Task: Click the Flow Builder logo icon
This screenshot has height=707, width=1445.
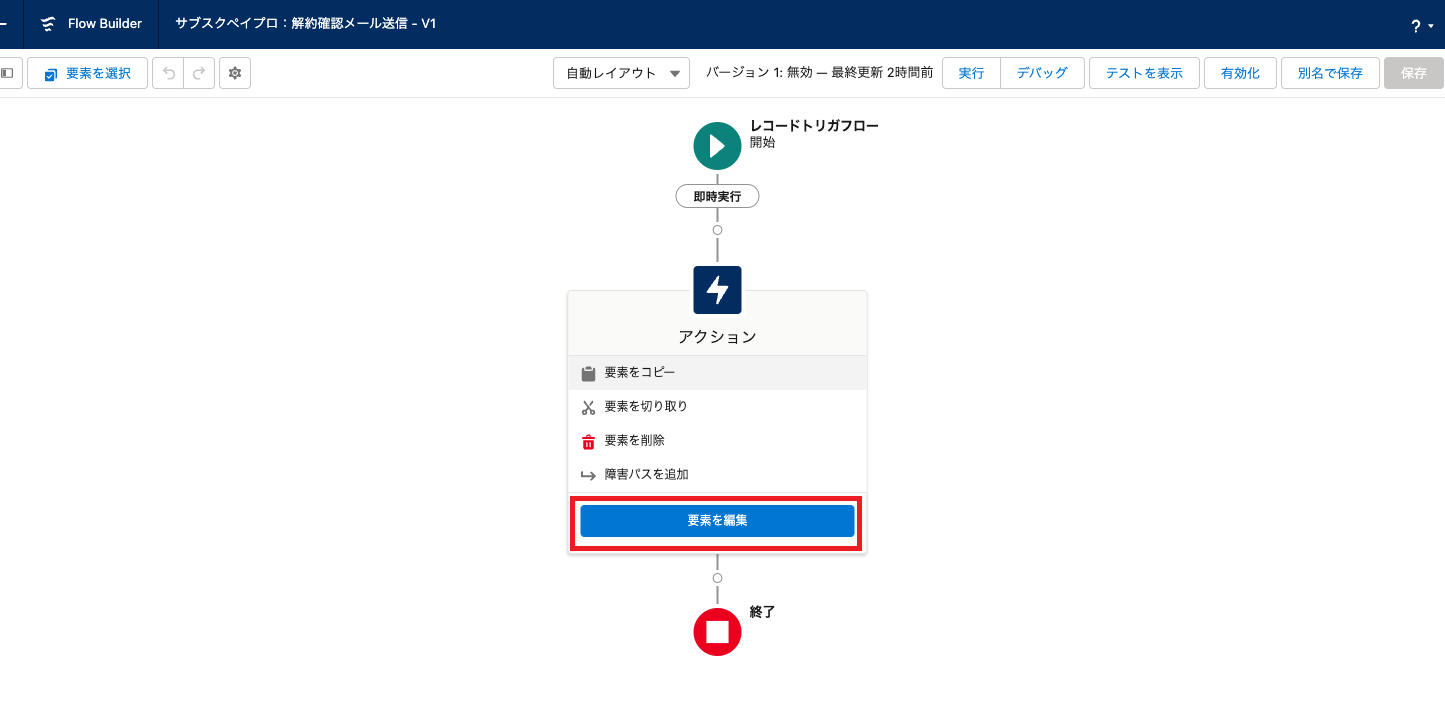Action: point(47,24)
